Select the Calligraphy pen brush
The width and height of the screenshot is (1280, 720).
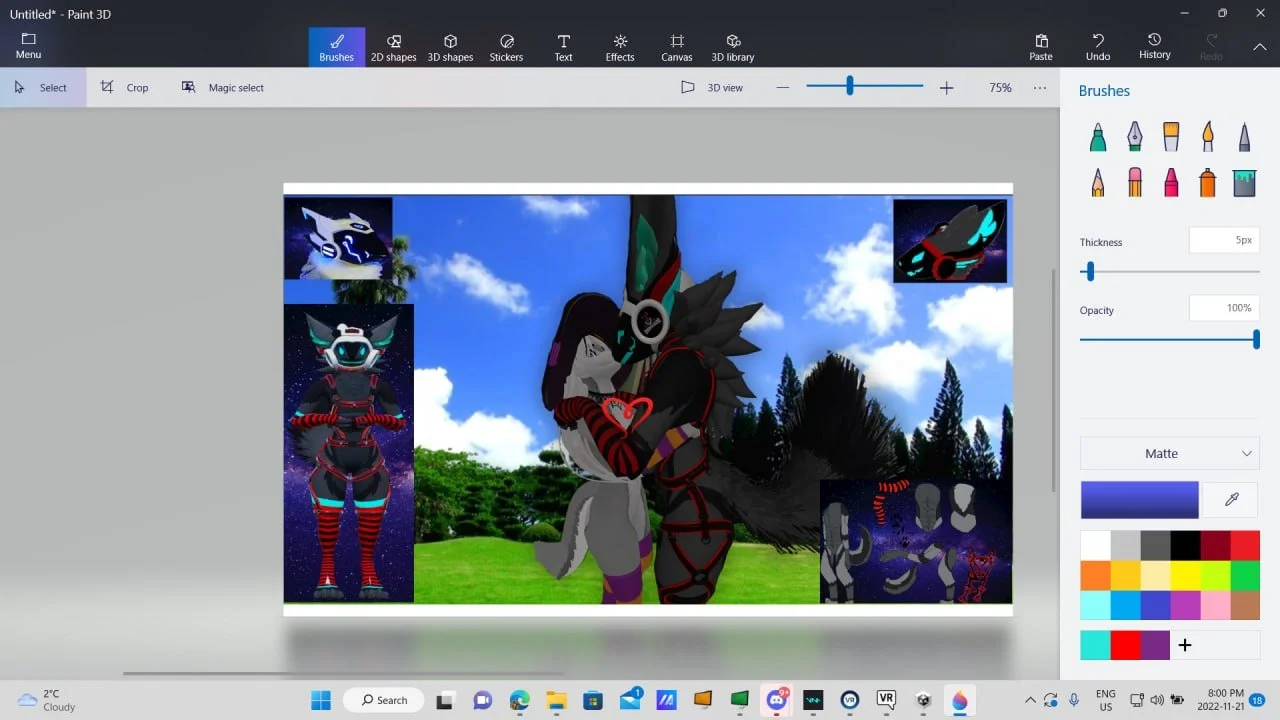click(1134, 137)
